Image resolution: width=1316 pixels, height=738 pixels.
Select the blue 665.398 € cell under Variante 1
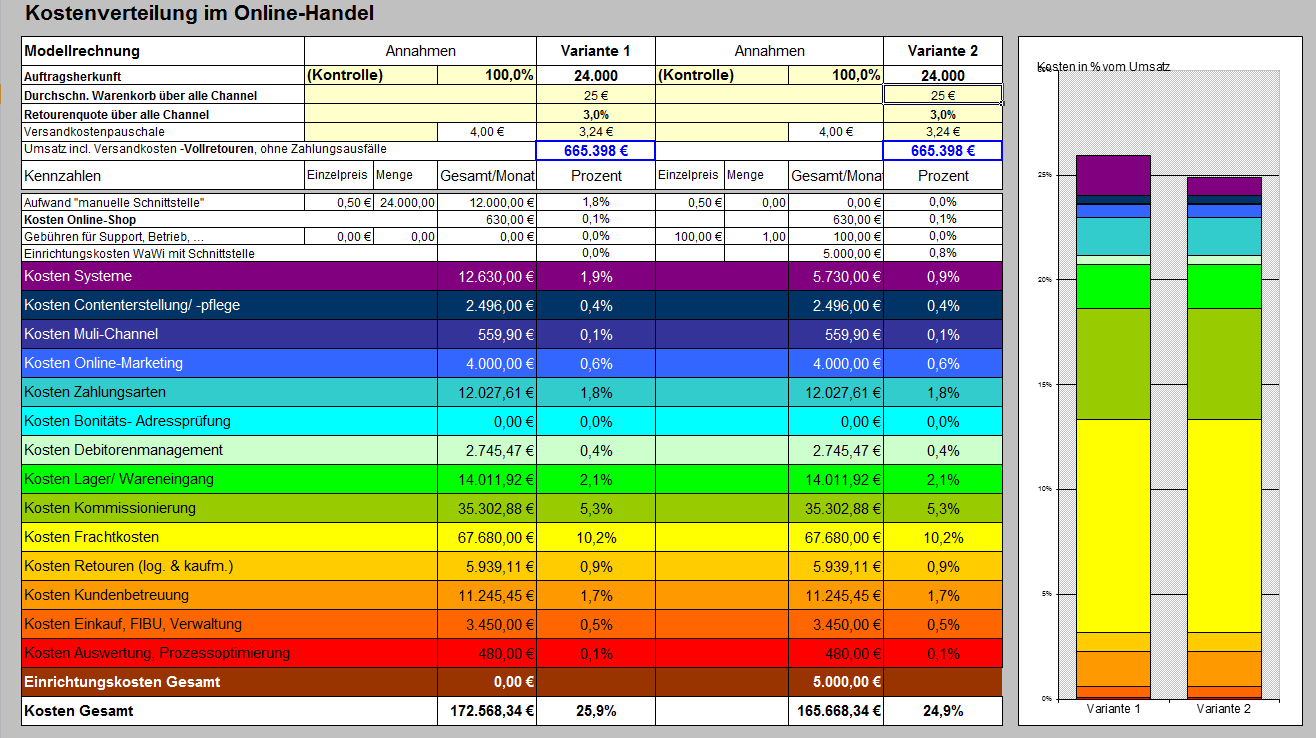(x=596, y=151)
